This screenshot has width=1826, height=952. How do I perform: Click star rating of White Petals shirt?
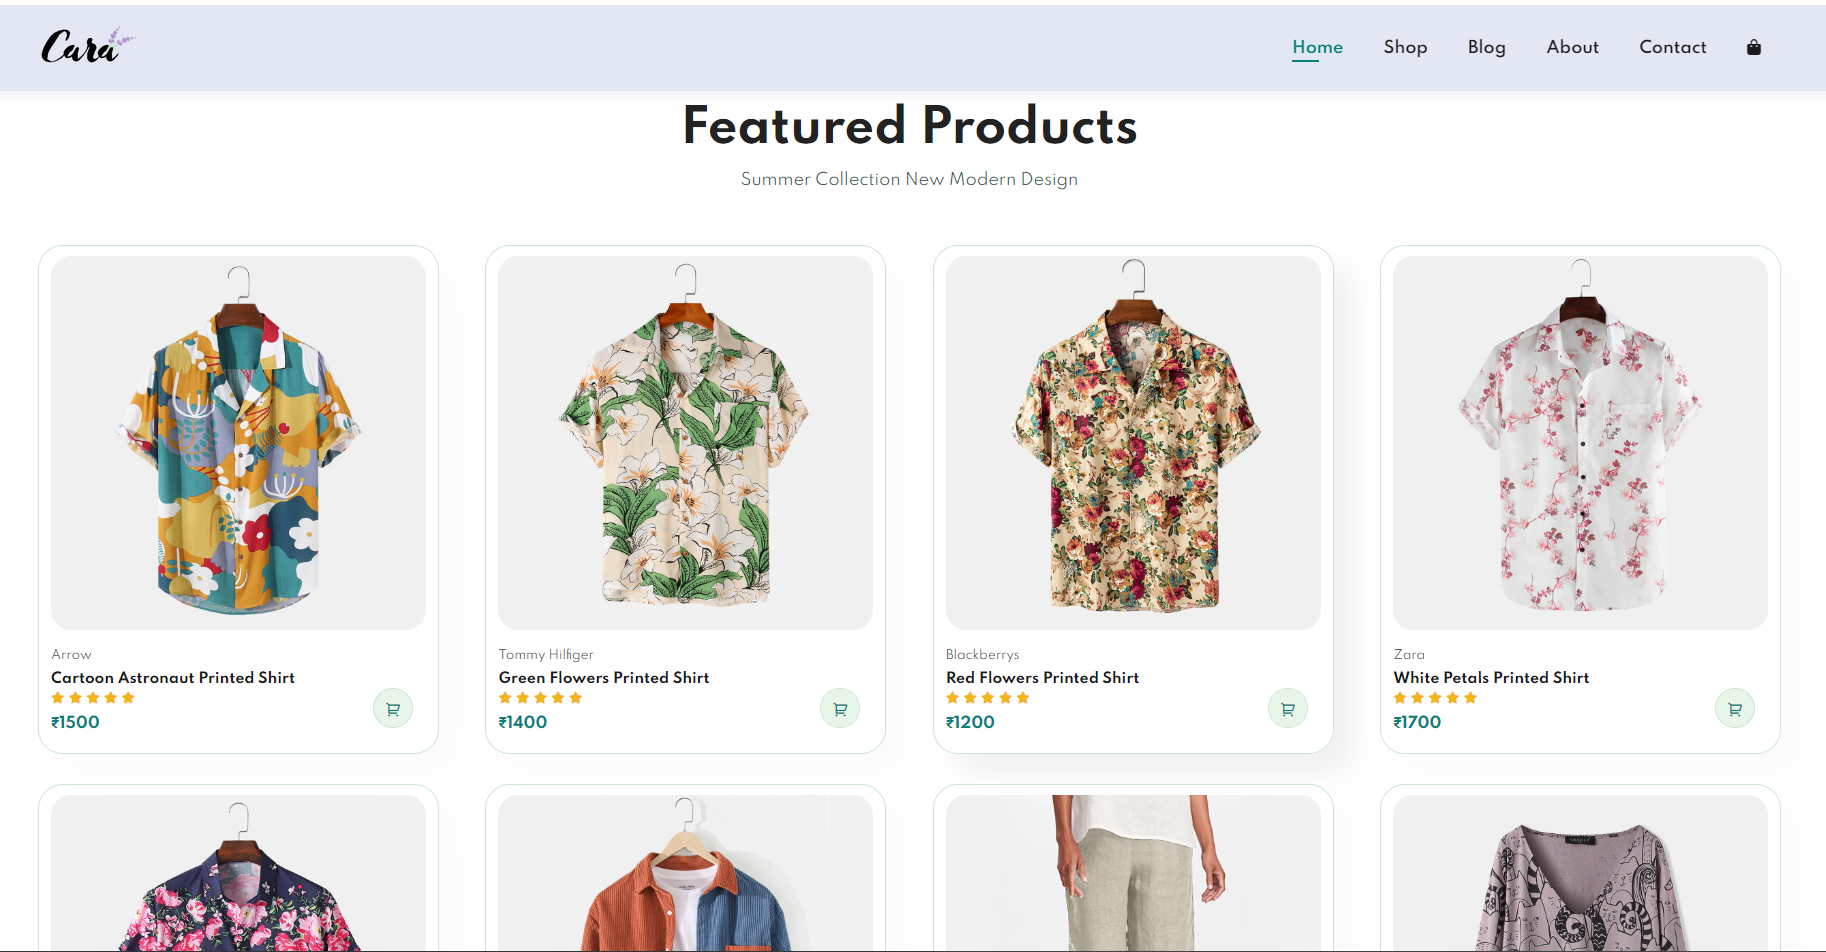(x=1435, y=698)
